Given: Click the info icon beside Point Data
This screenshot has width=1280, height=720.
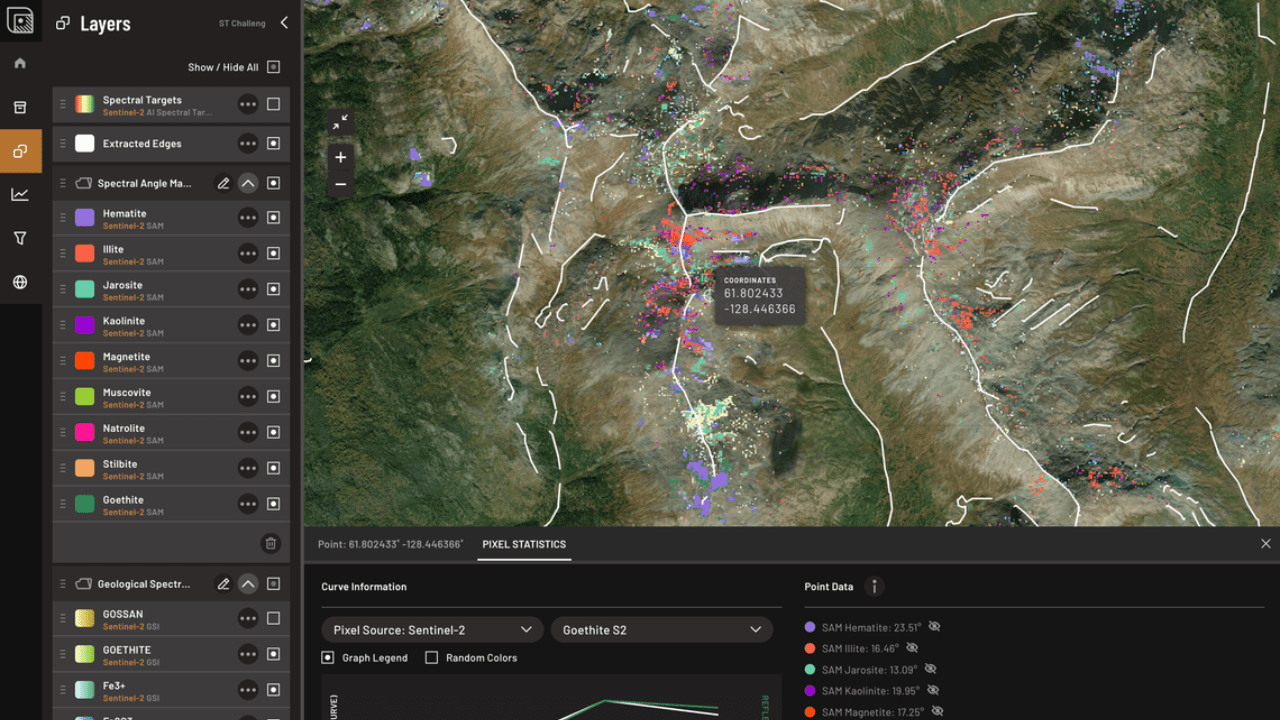Looking at the screenshot, I should 874,587.
